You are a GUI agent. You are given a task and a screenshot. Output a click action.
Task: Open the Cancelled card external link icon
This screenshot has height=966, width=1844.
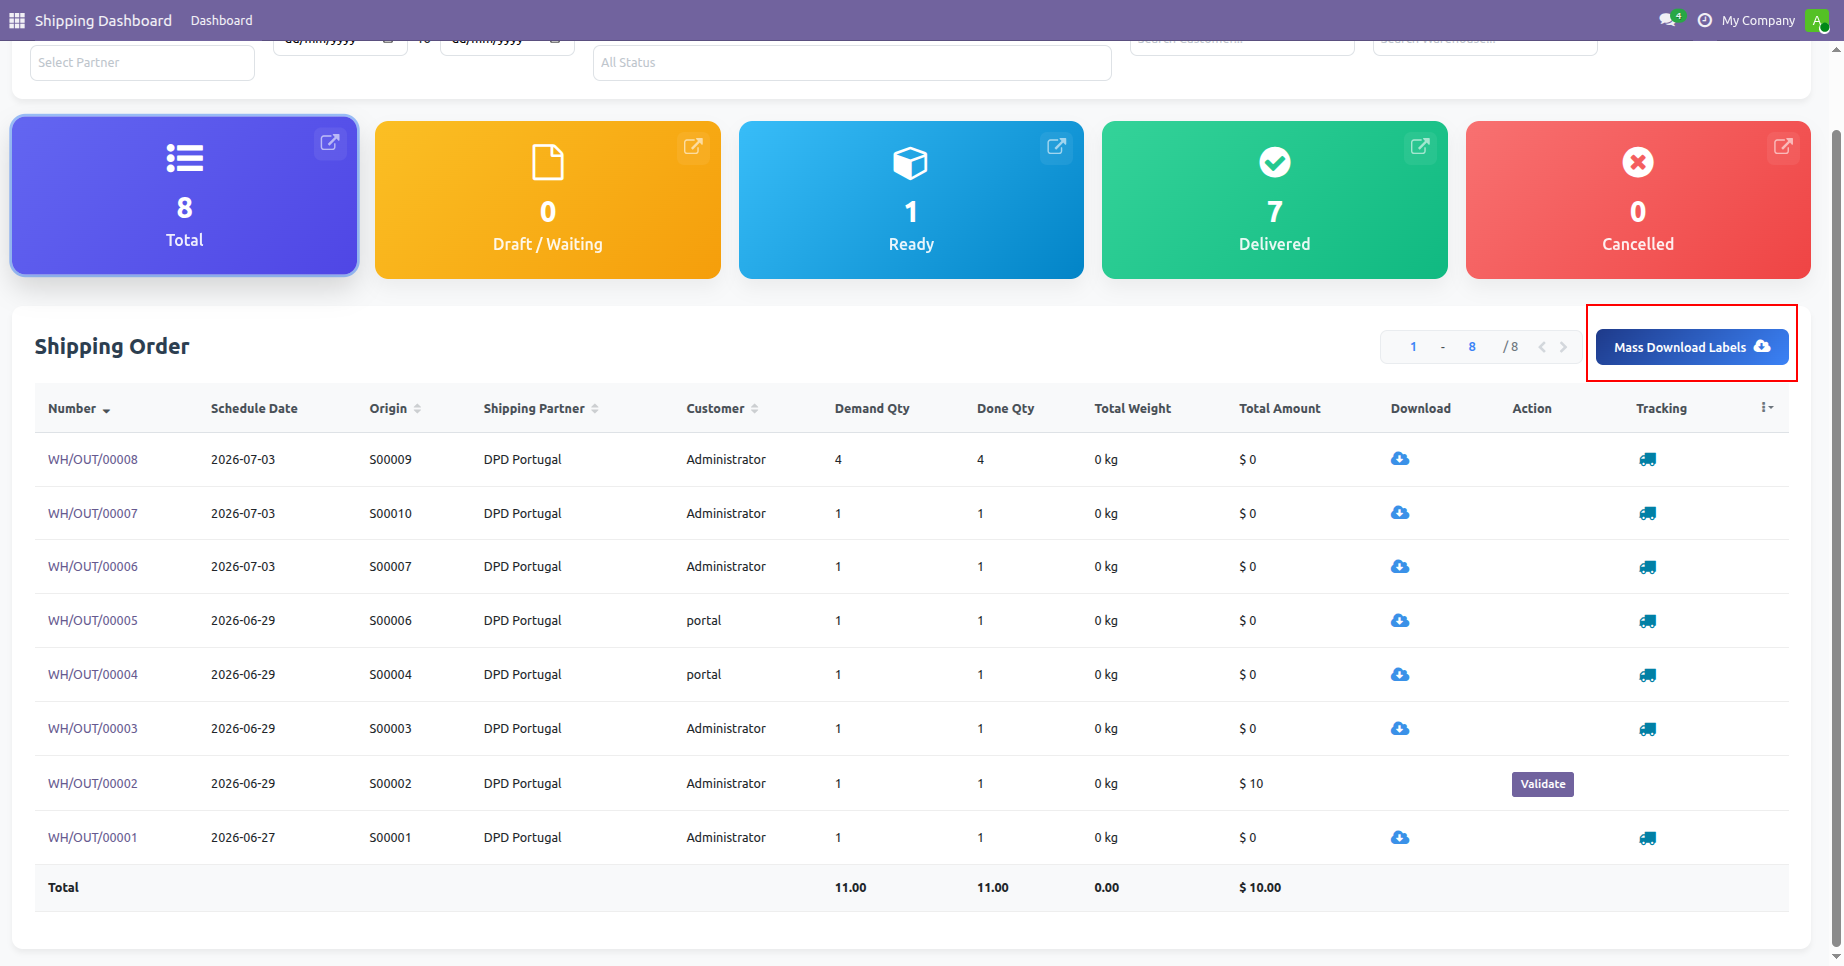[x=1783, y=146]
